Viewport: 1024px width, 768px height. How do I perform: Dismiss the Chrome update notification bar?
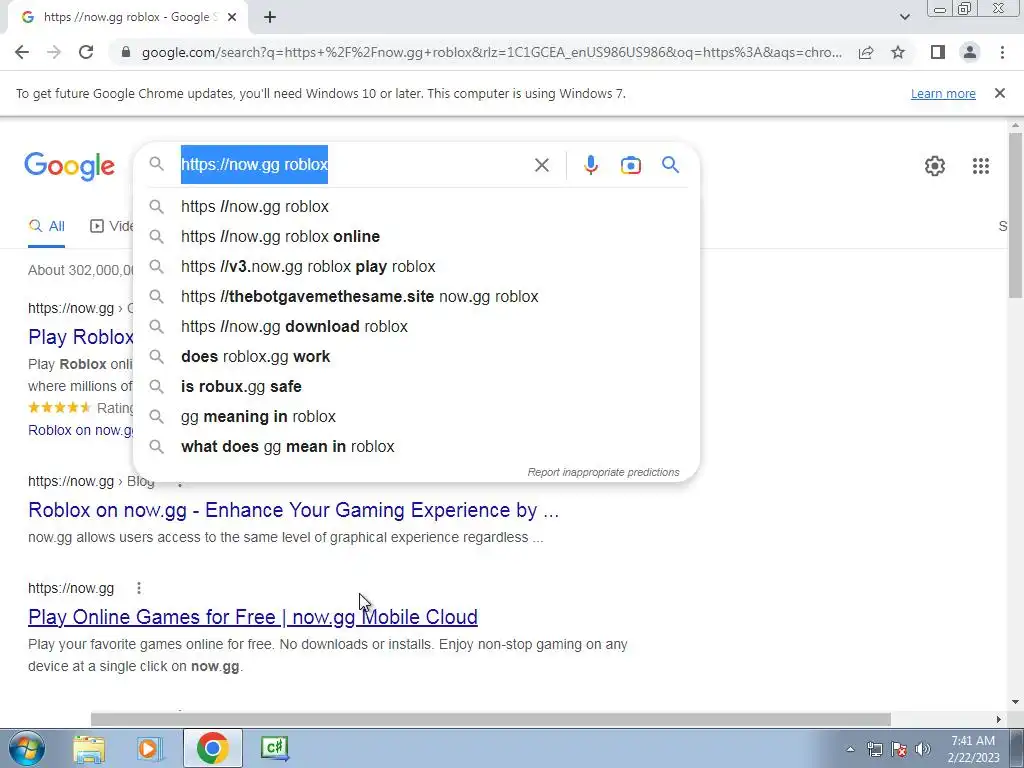click(1000, 93)
